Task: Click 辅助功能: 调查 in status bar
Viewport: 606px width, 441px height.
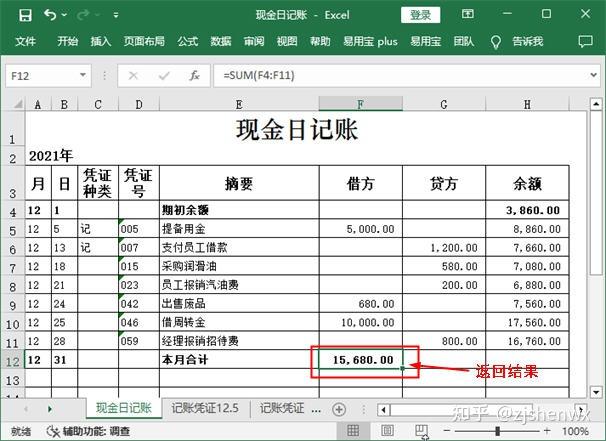Action: click(x=89, y=432)
